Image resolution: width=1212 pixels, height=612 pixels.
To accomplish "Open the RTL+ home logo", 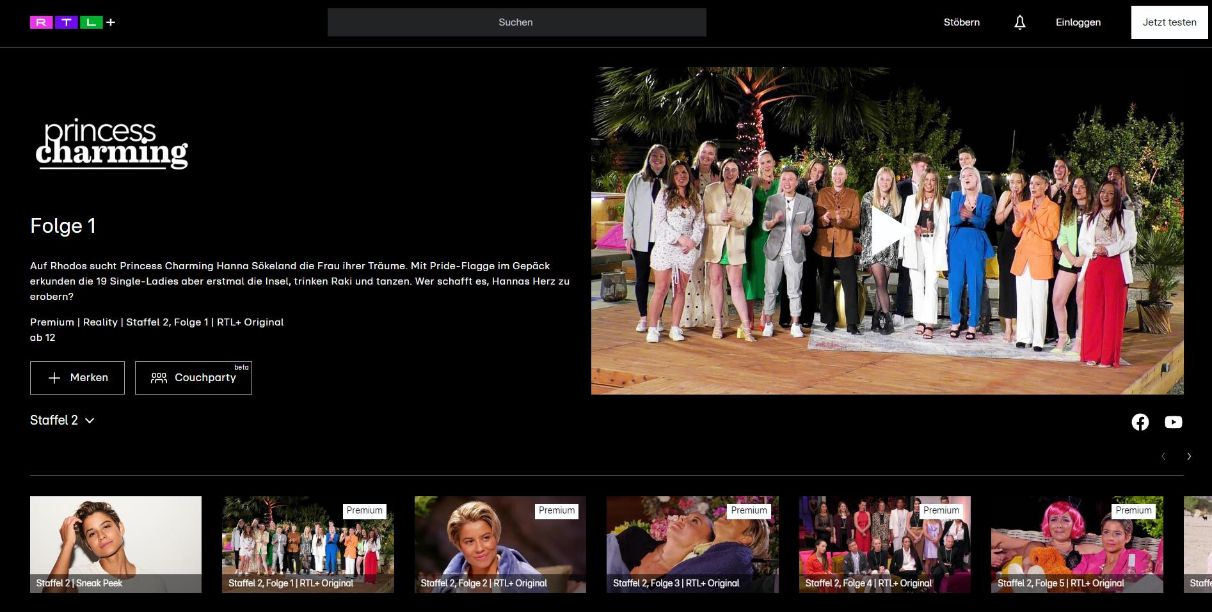I will (x=72, y=22).
